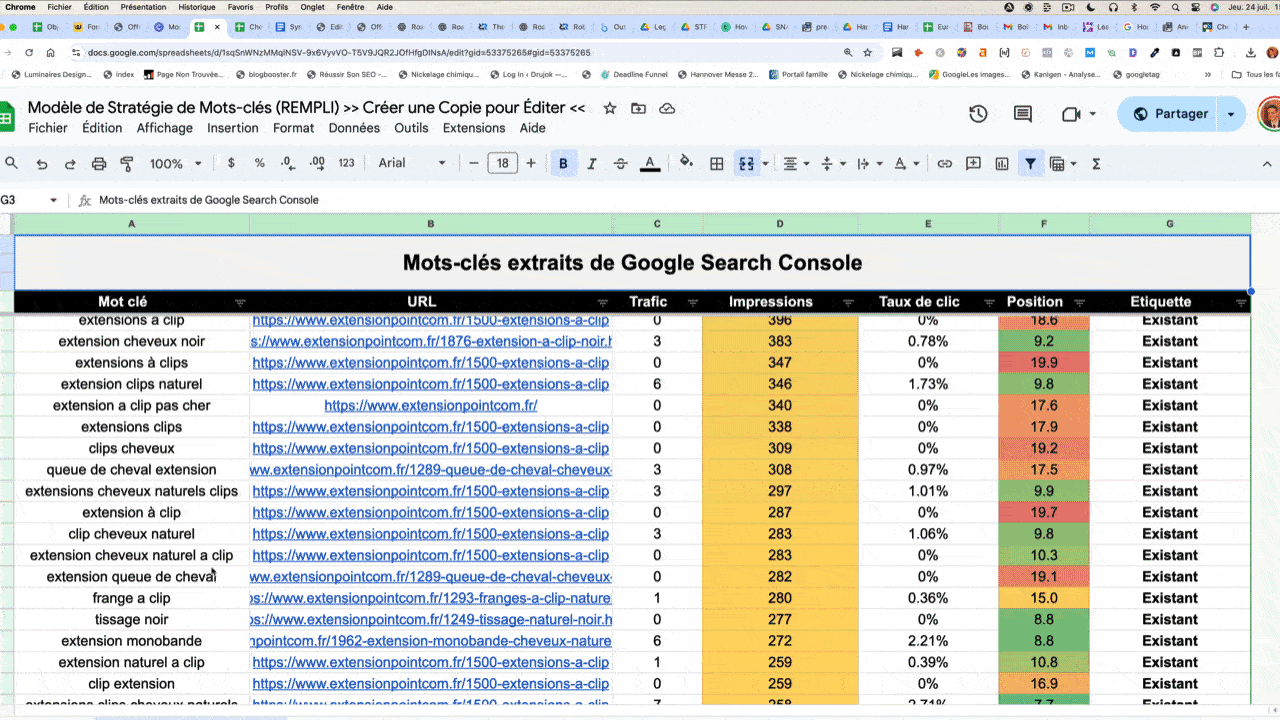Viewport: 1280px width, 720px height.
Task: Insert a comment from toolbar
Action: coord(973,163)
